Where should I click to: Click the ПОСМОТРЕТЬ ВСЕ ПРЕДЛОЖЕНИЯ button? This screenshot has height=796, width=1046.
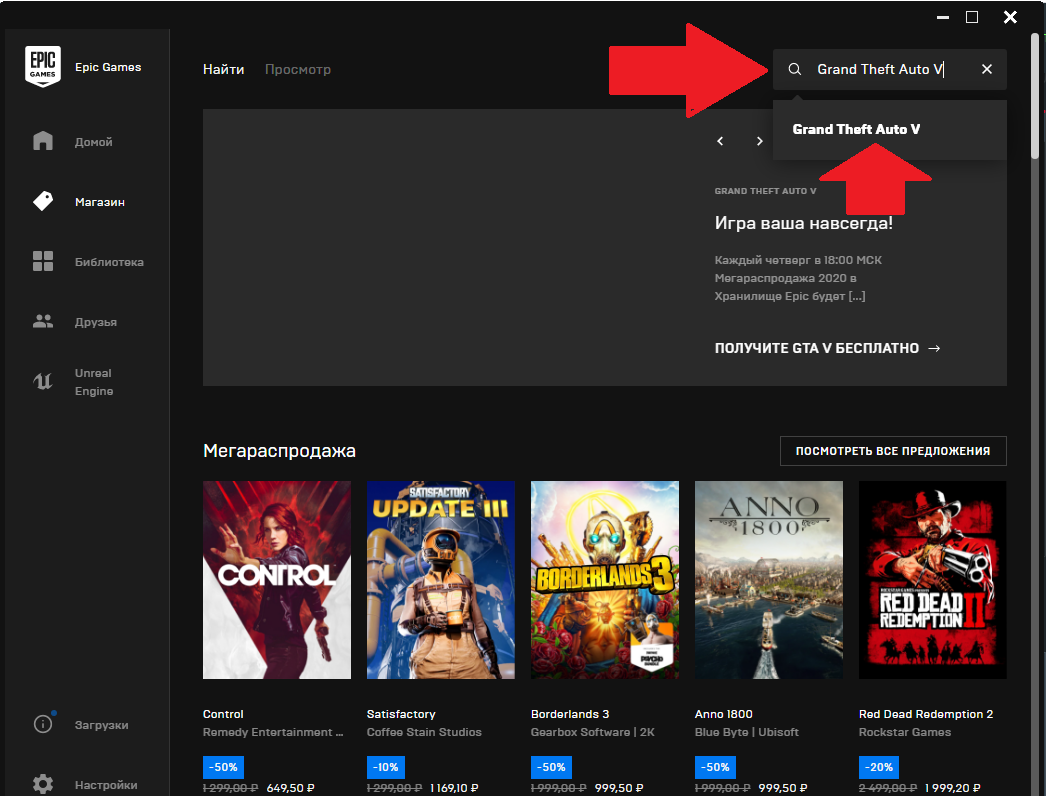[893, 451]
